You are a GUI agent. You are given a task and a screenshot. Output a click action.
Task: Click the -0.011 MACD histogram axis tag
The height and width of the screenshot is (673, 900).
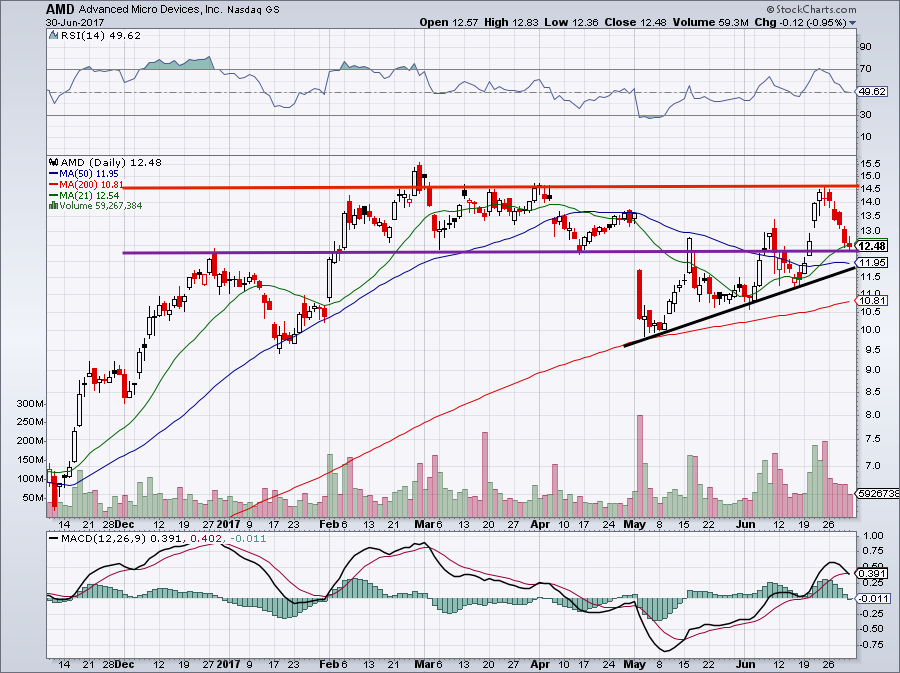tap(873, 599)
